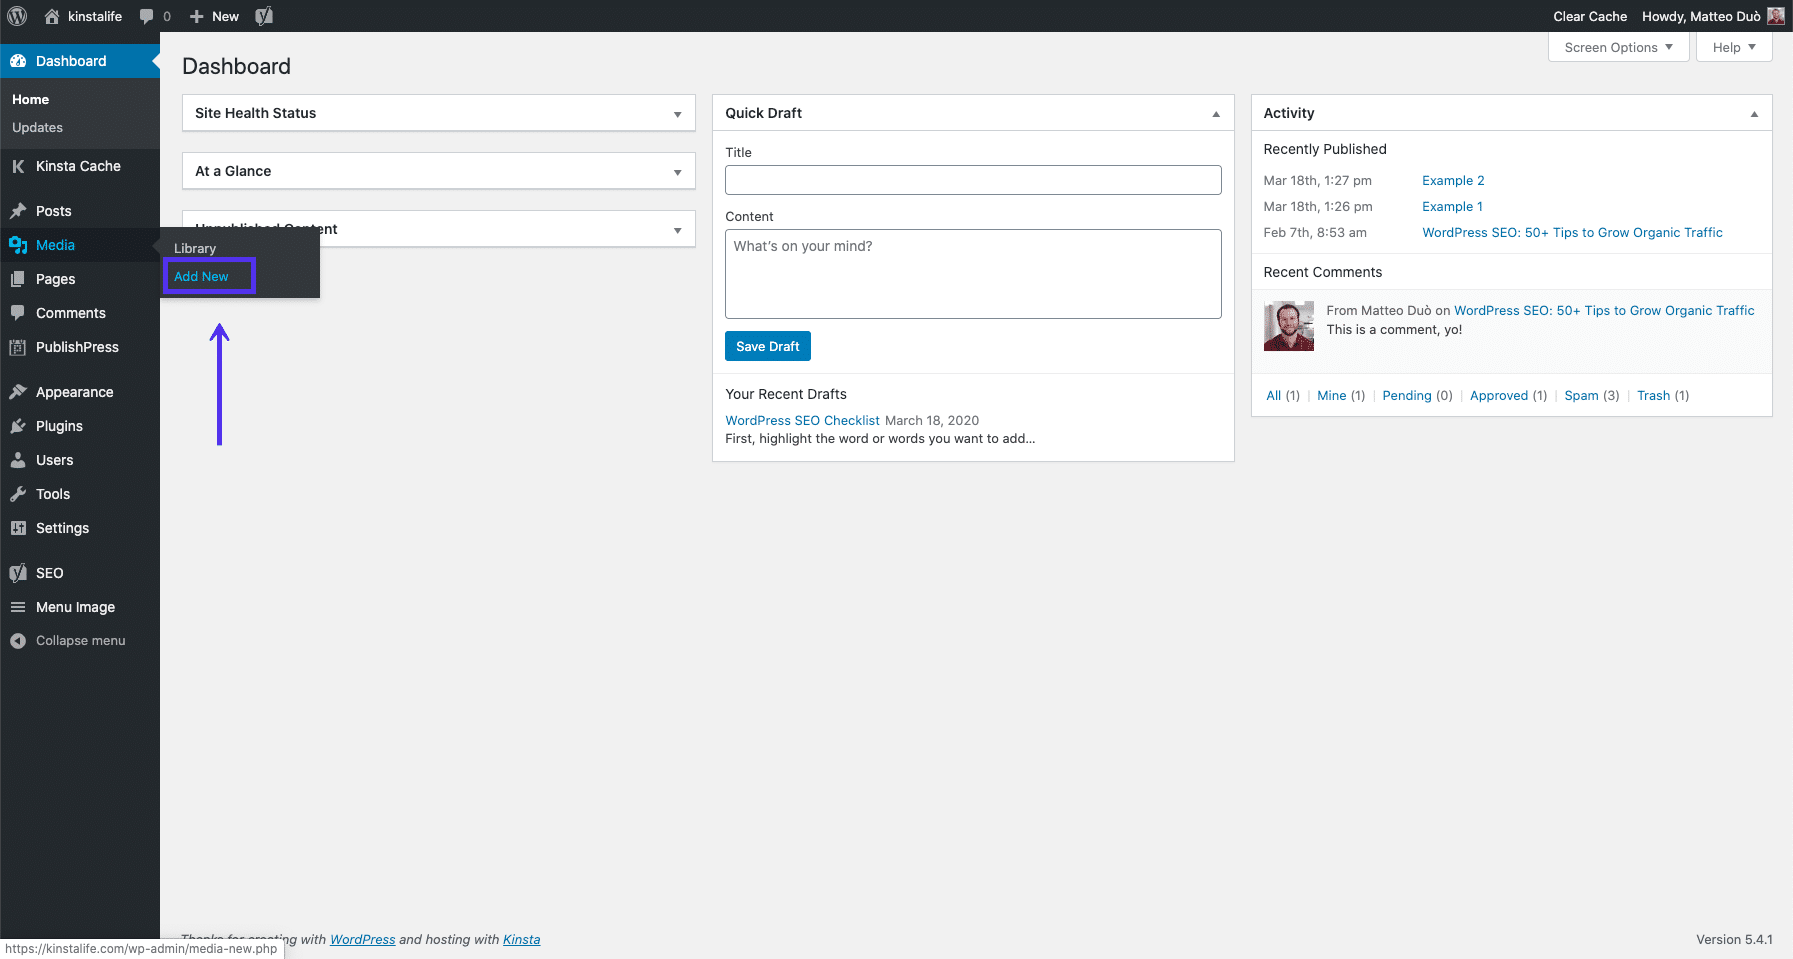Open the Screen Options dropdown

[x=1617, y=47]
